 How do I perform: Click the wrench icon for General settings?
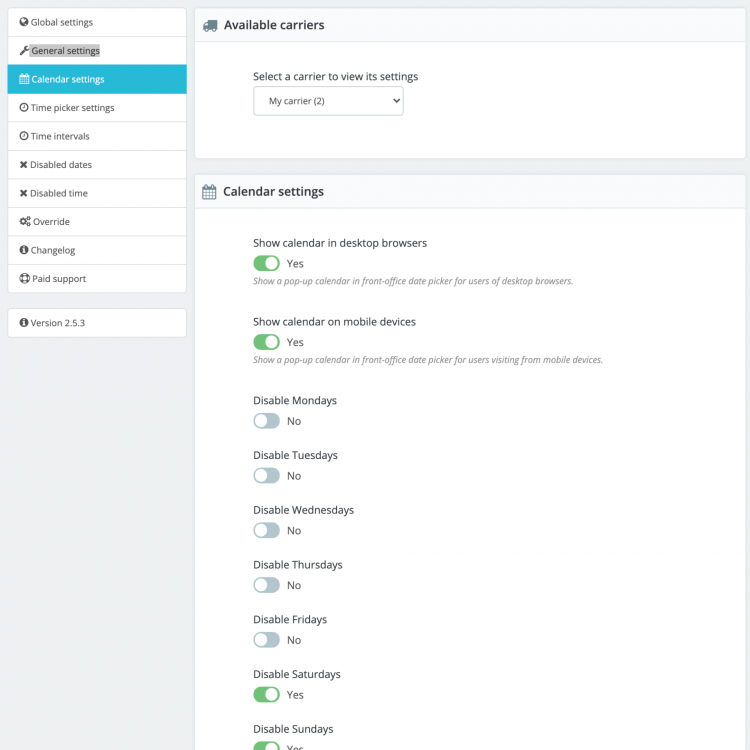pos(24,50)
